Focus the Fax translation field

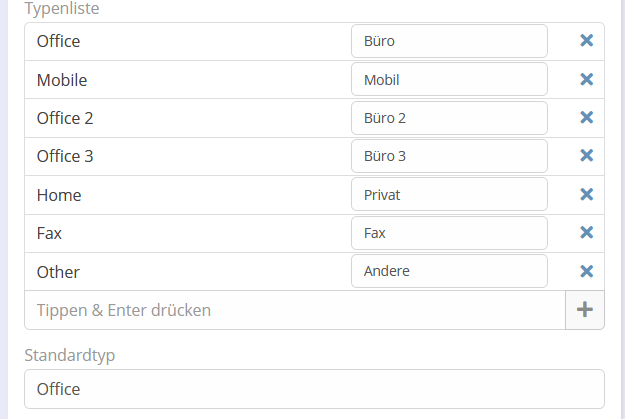tap(449, 233)
